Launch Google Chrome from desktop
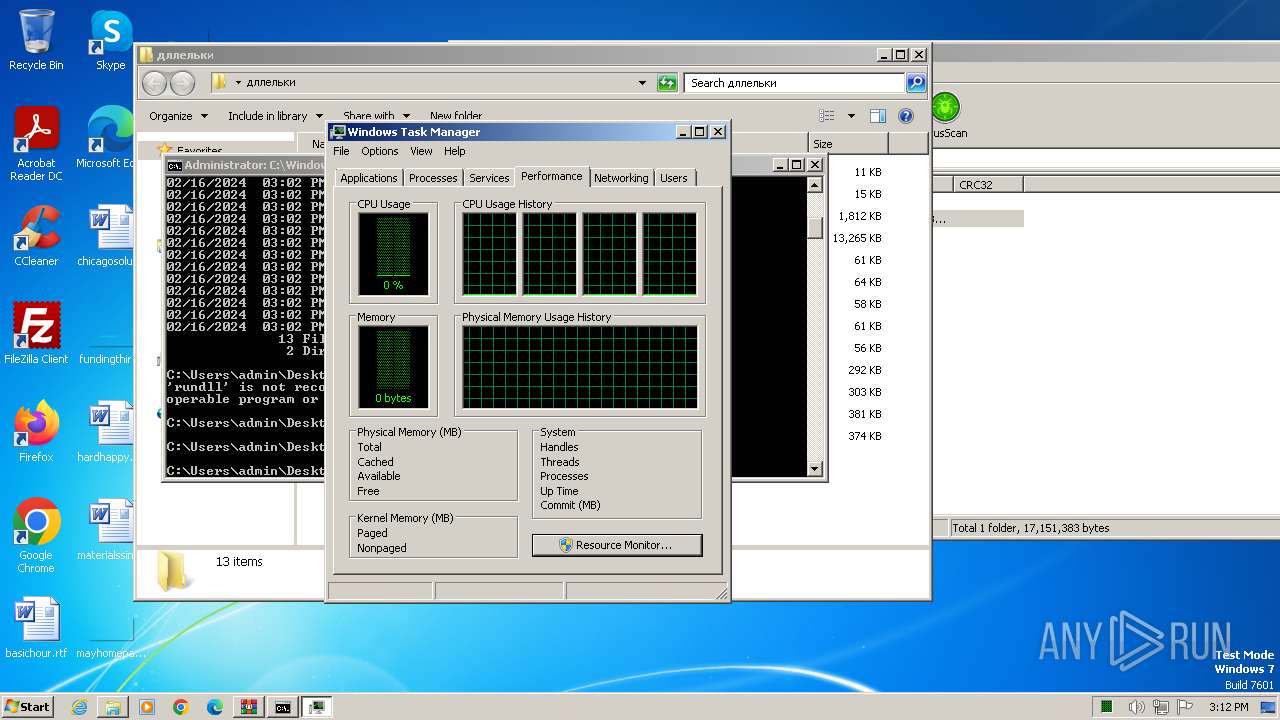 tap(36, 536)
